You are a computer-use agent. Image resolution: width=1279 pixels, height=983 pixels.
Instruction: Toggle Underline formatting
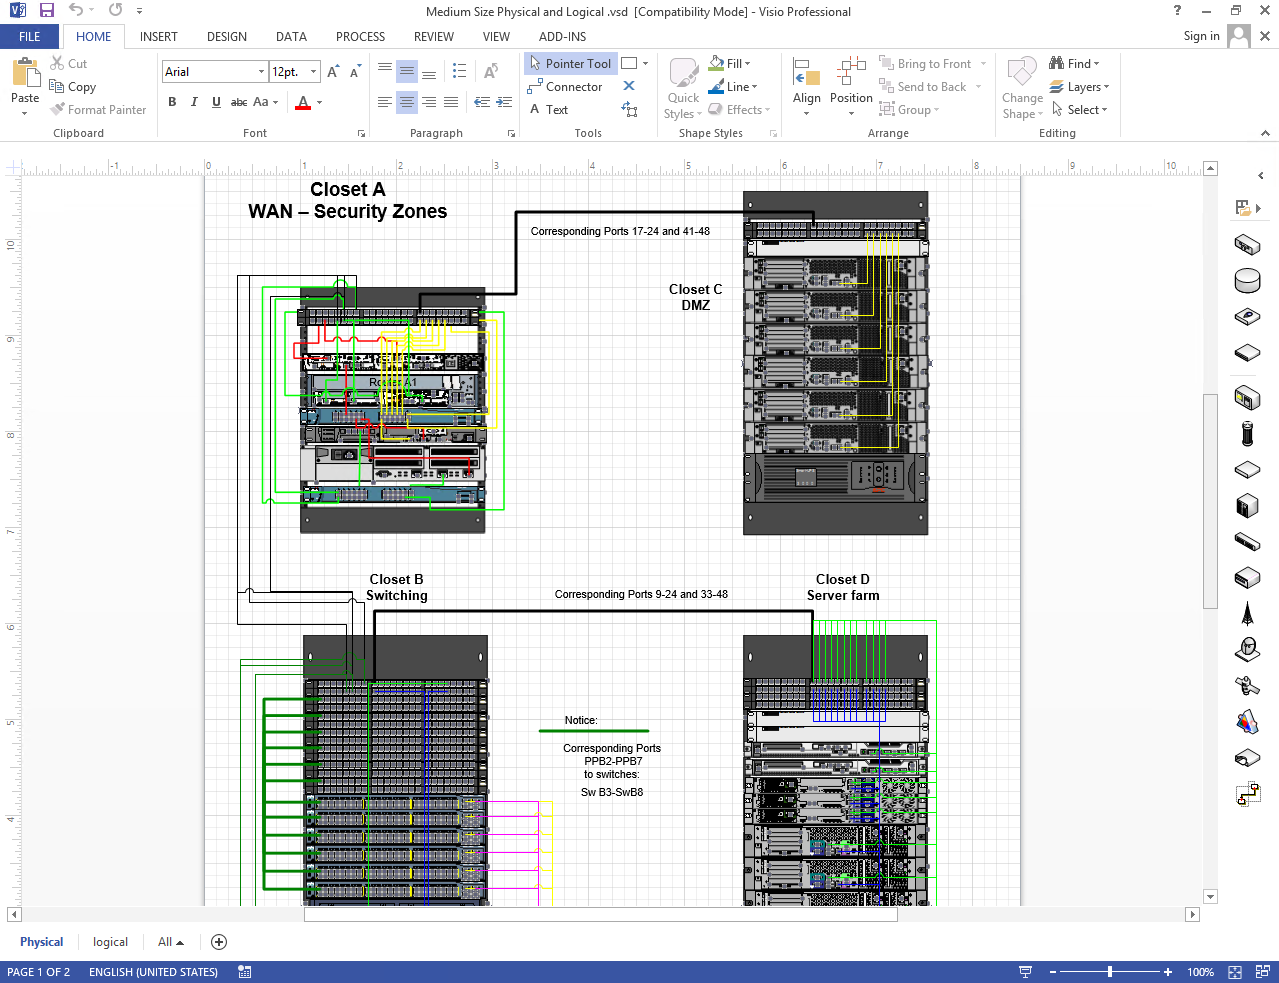pos(216,102)
